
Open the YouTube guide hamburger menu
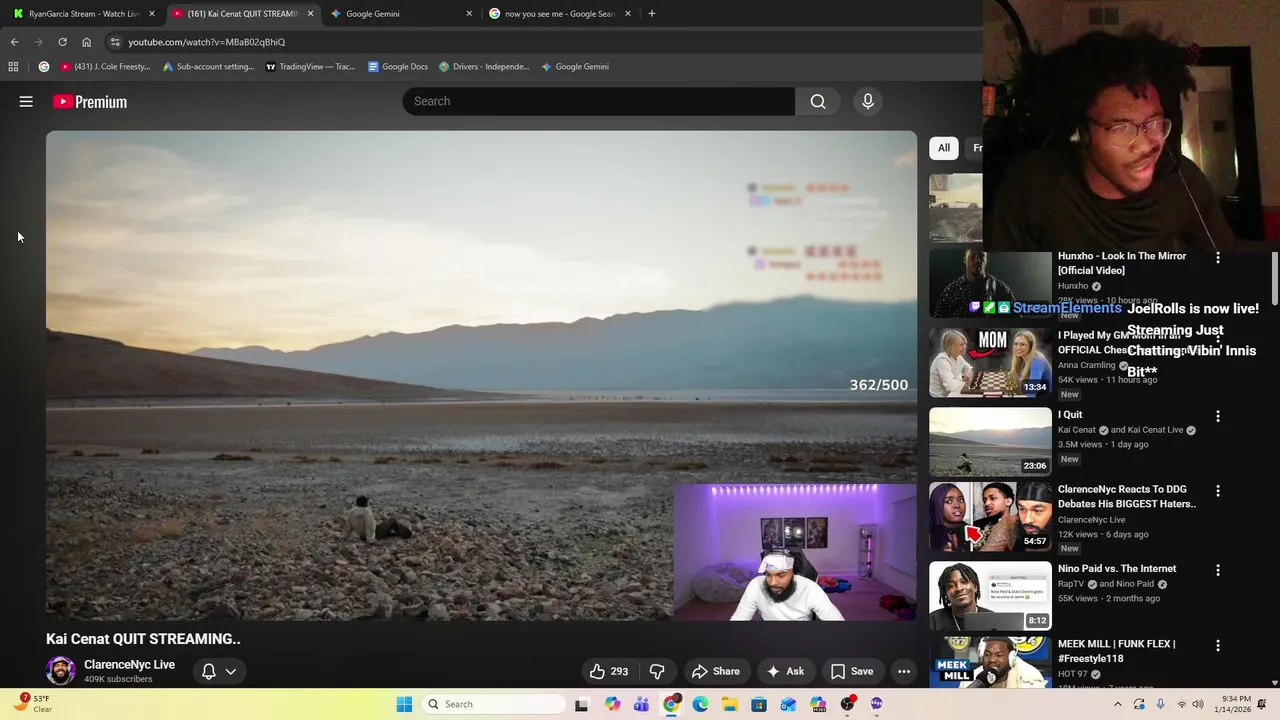pos(26,101)
